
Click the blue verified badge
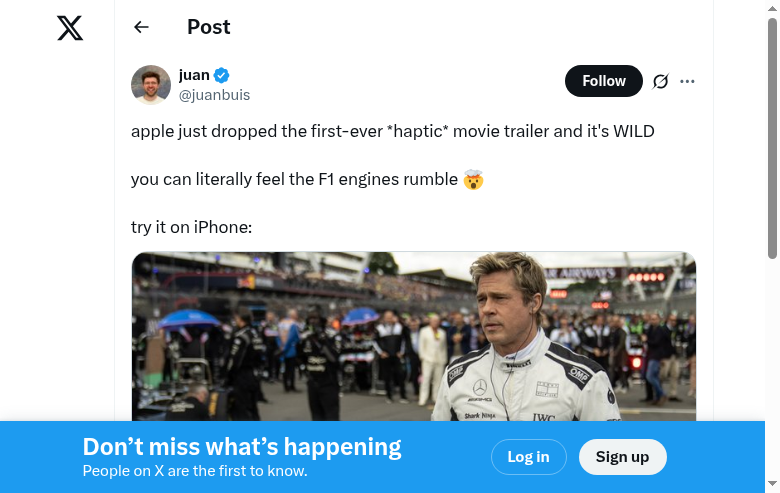click(x=222, y=75)
